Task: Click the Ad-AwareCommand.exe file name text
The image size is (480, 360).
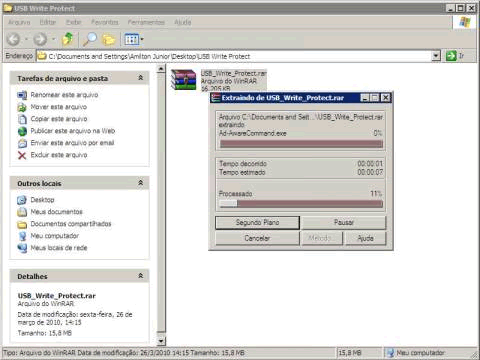Action: point(253,133)
